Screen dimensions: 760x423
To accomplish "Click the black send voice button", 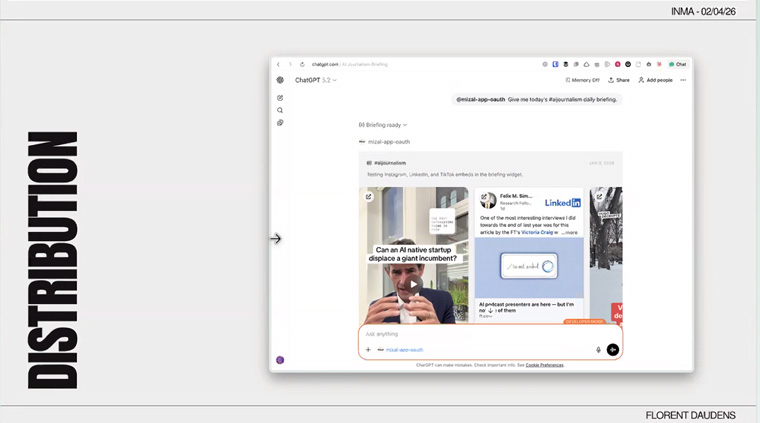I will click(x=613, y=349).
